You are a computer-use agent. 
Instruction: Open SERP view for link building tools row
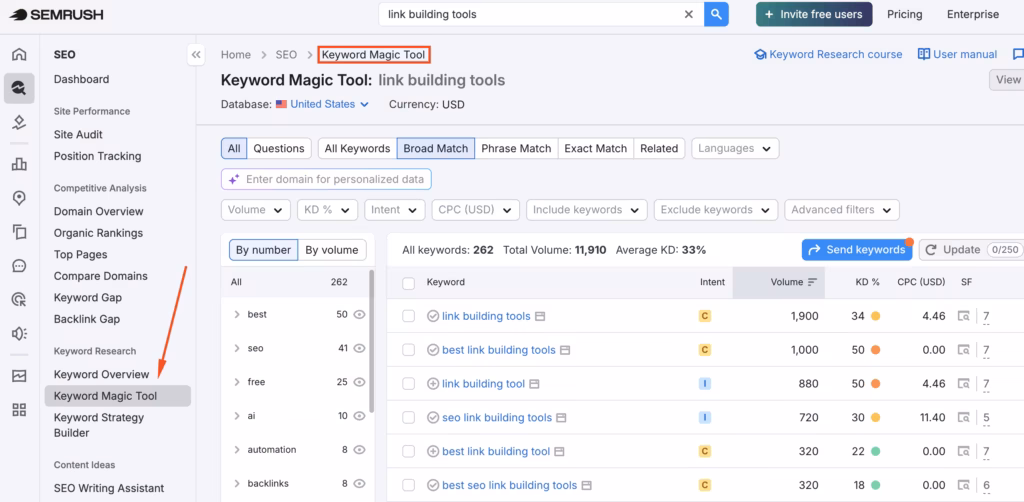(x=964, y=316)
